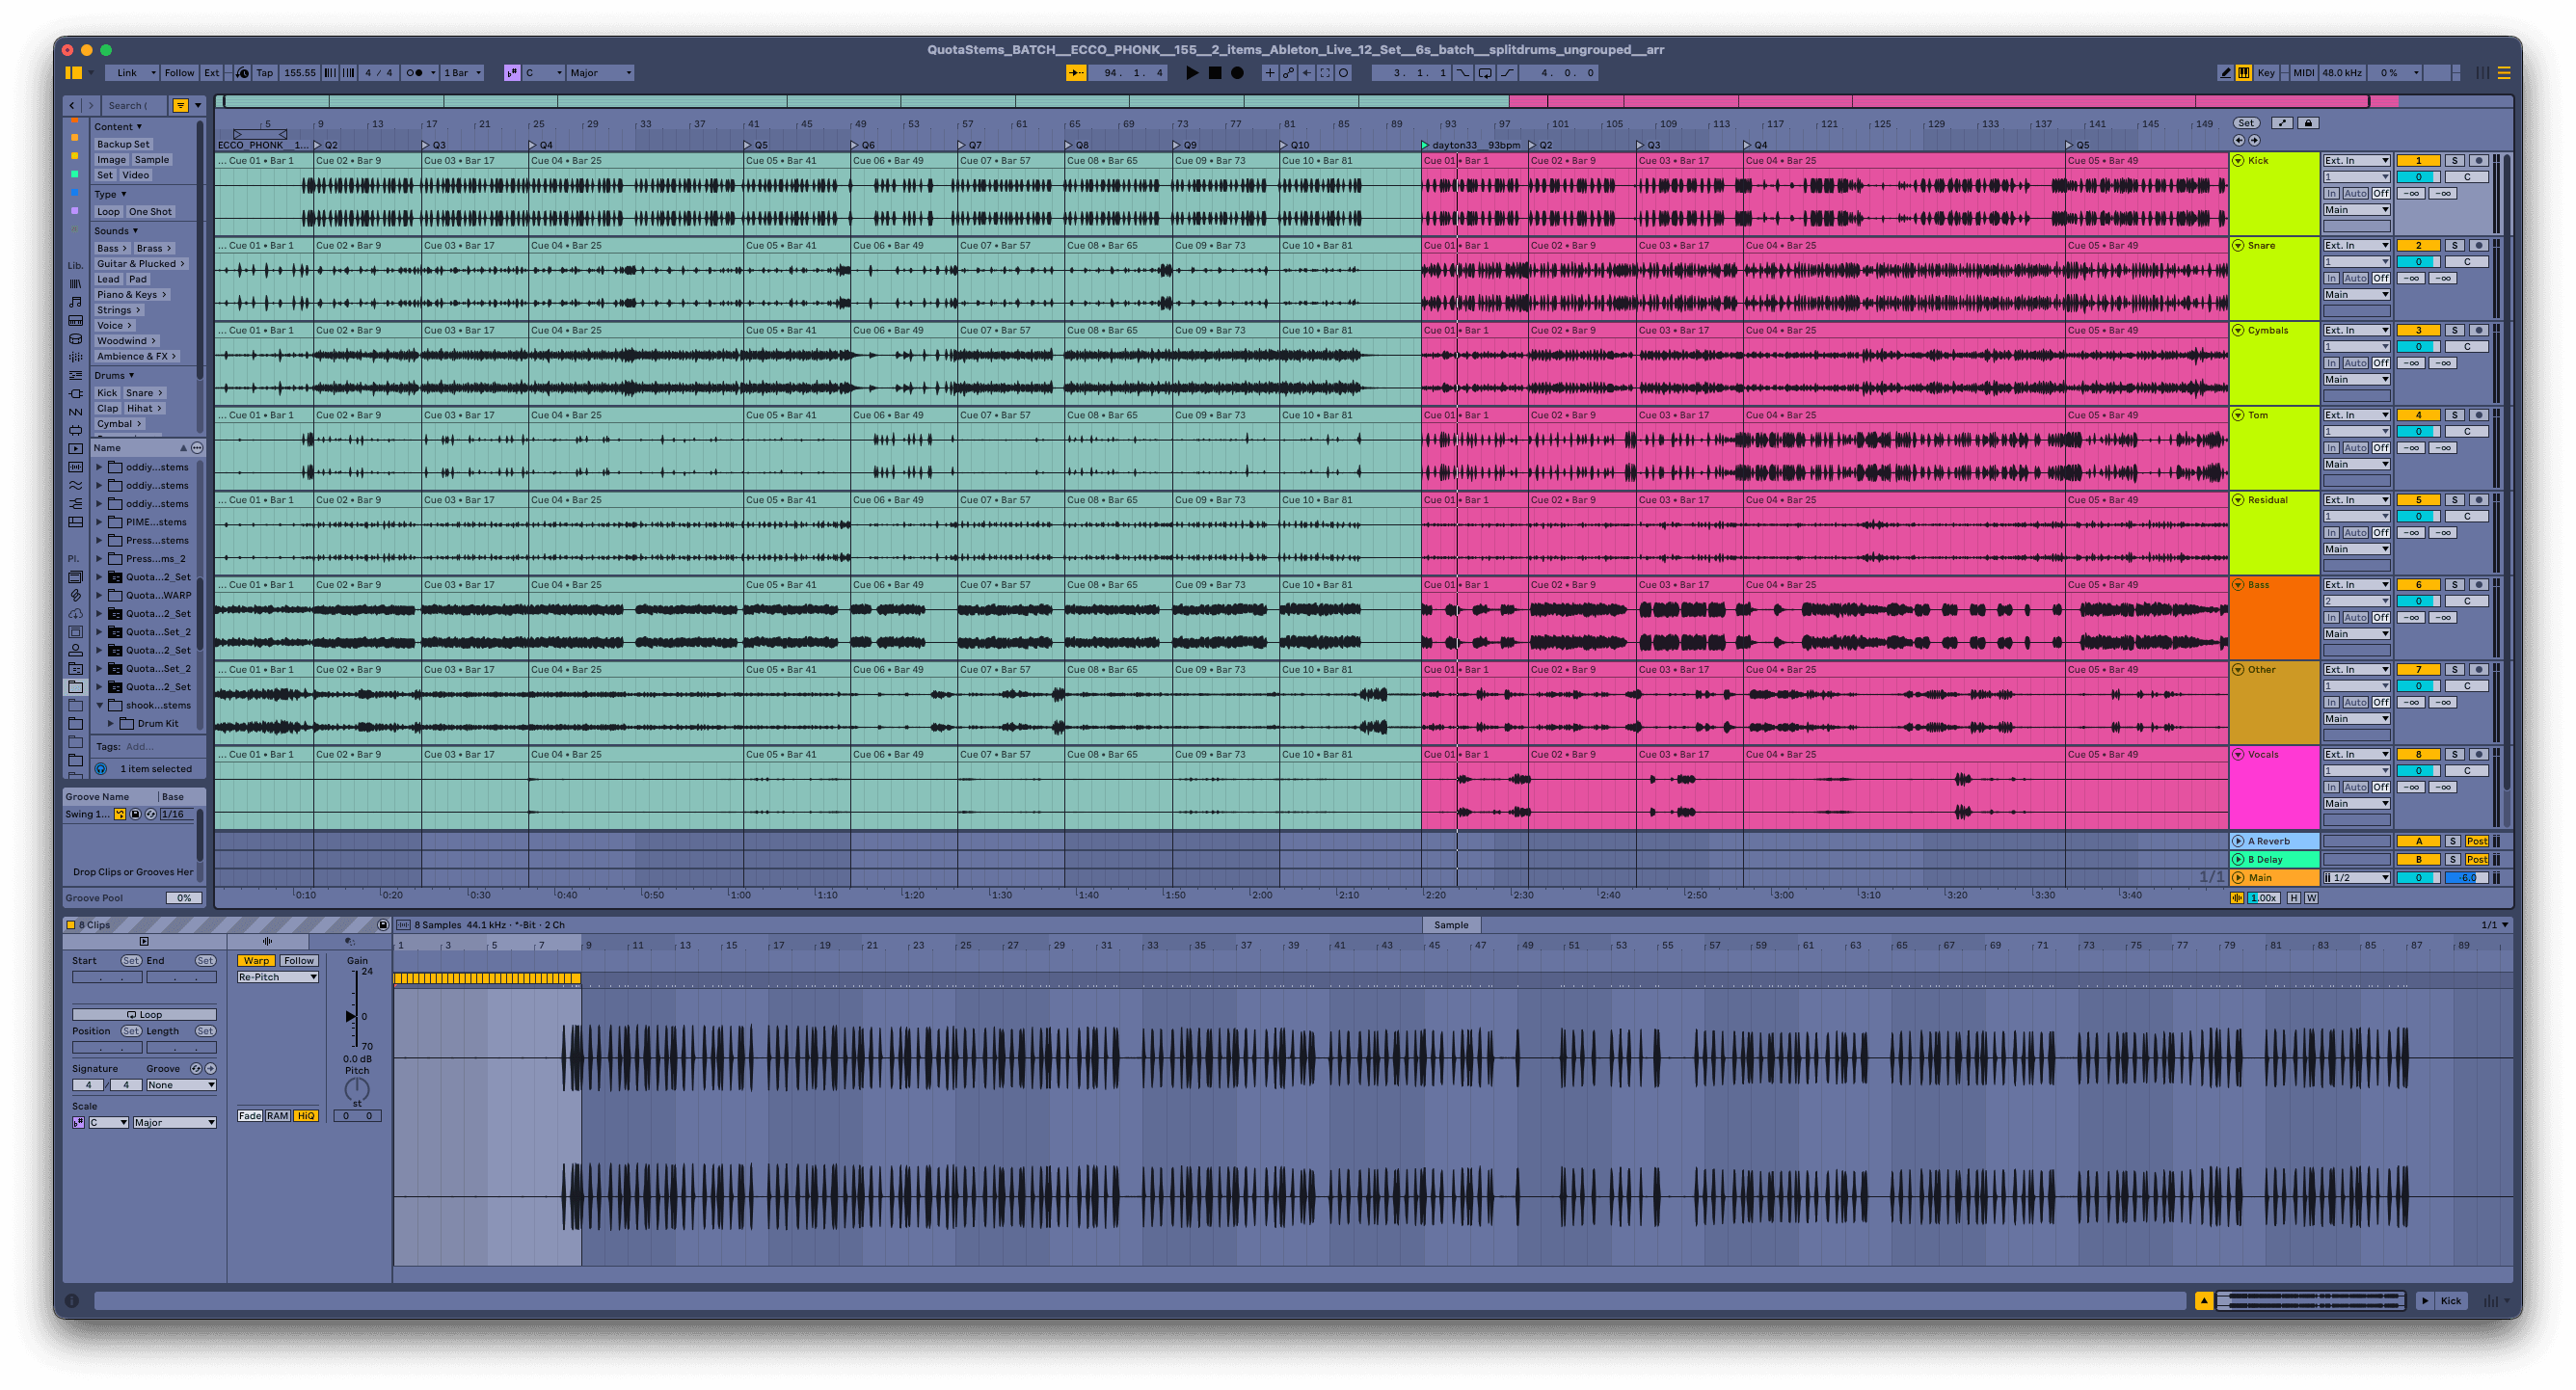
Task: Open Residual track Main output dropdown
Action: coord(2356,549)
